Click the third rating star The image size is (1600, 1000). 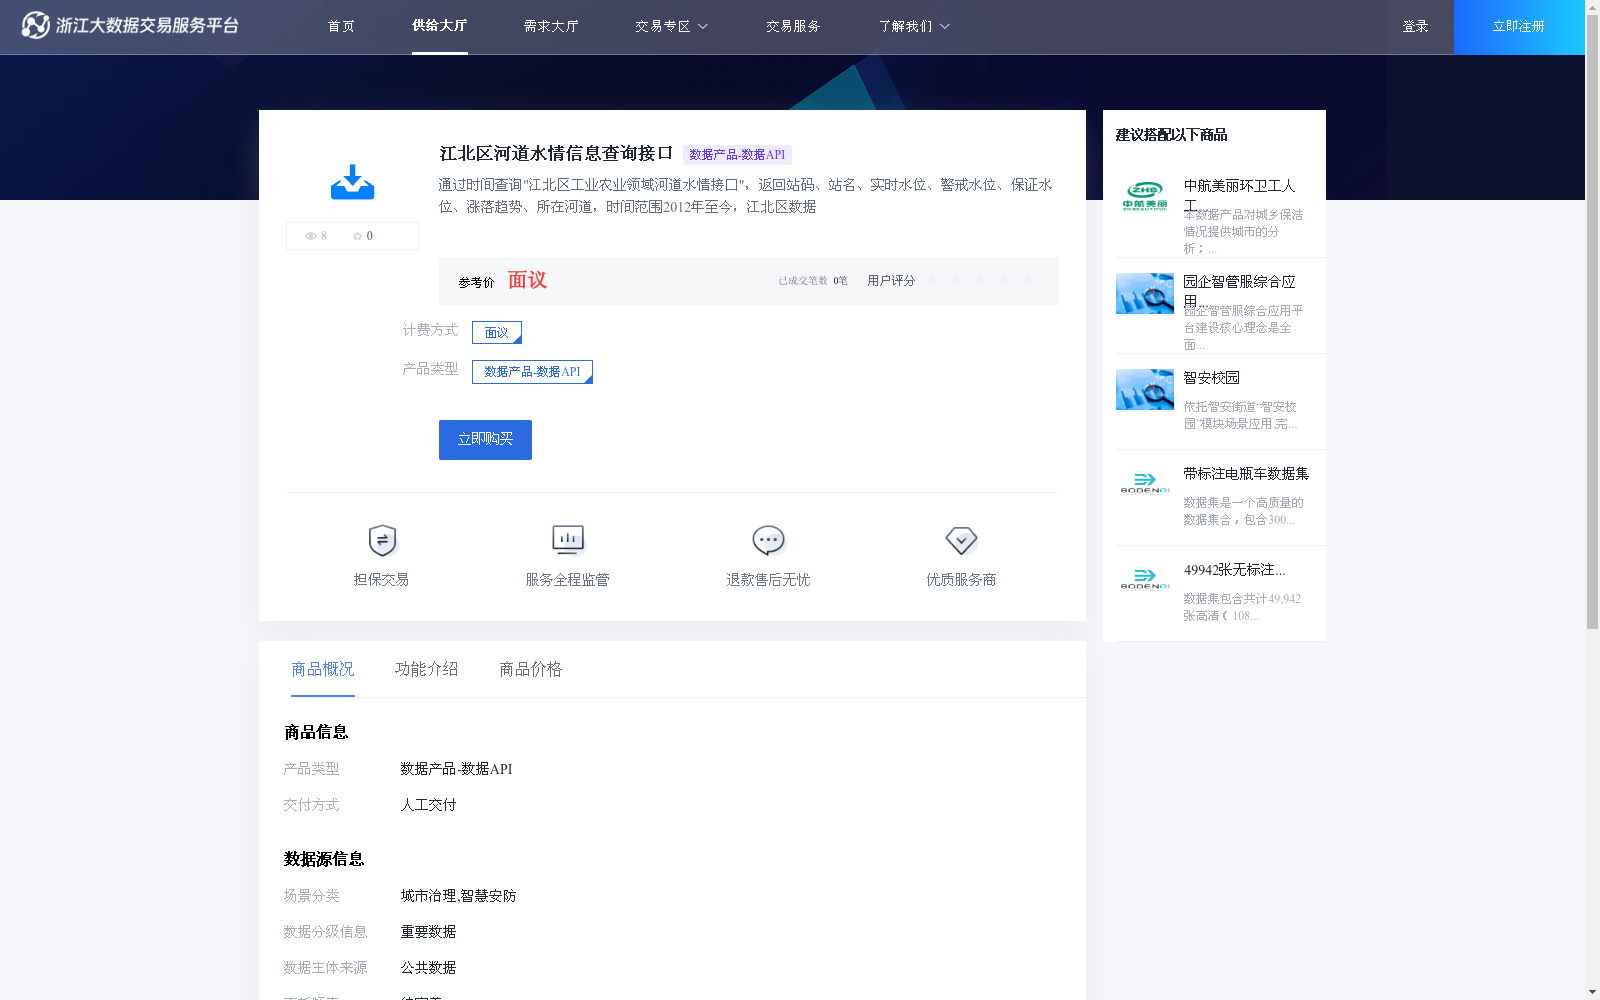(980, 280)
